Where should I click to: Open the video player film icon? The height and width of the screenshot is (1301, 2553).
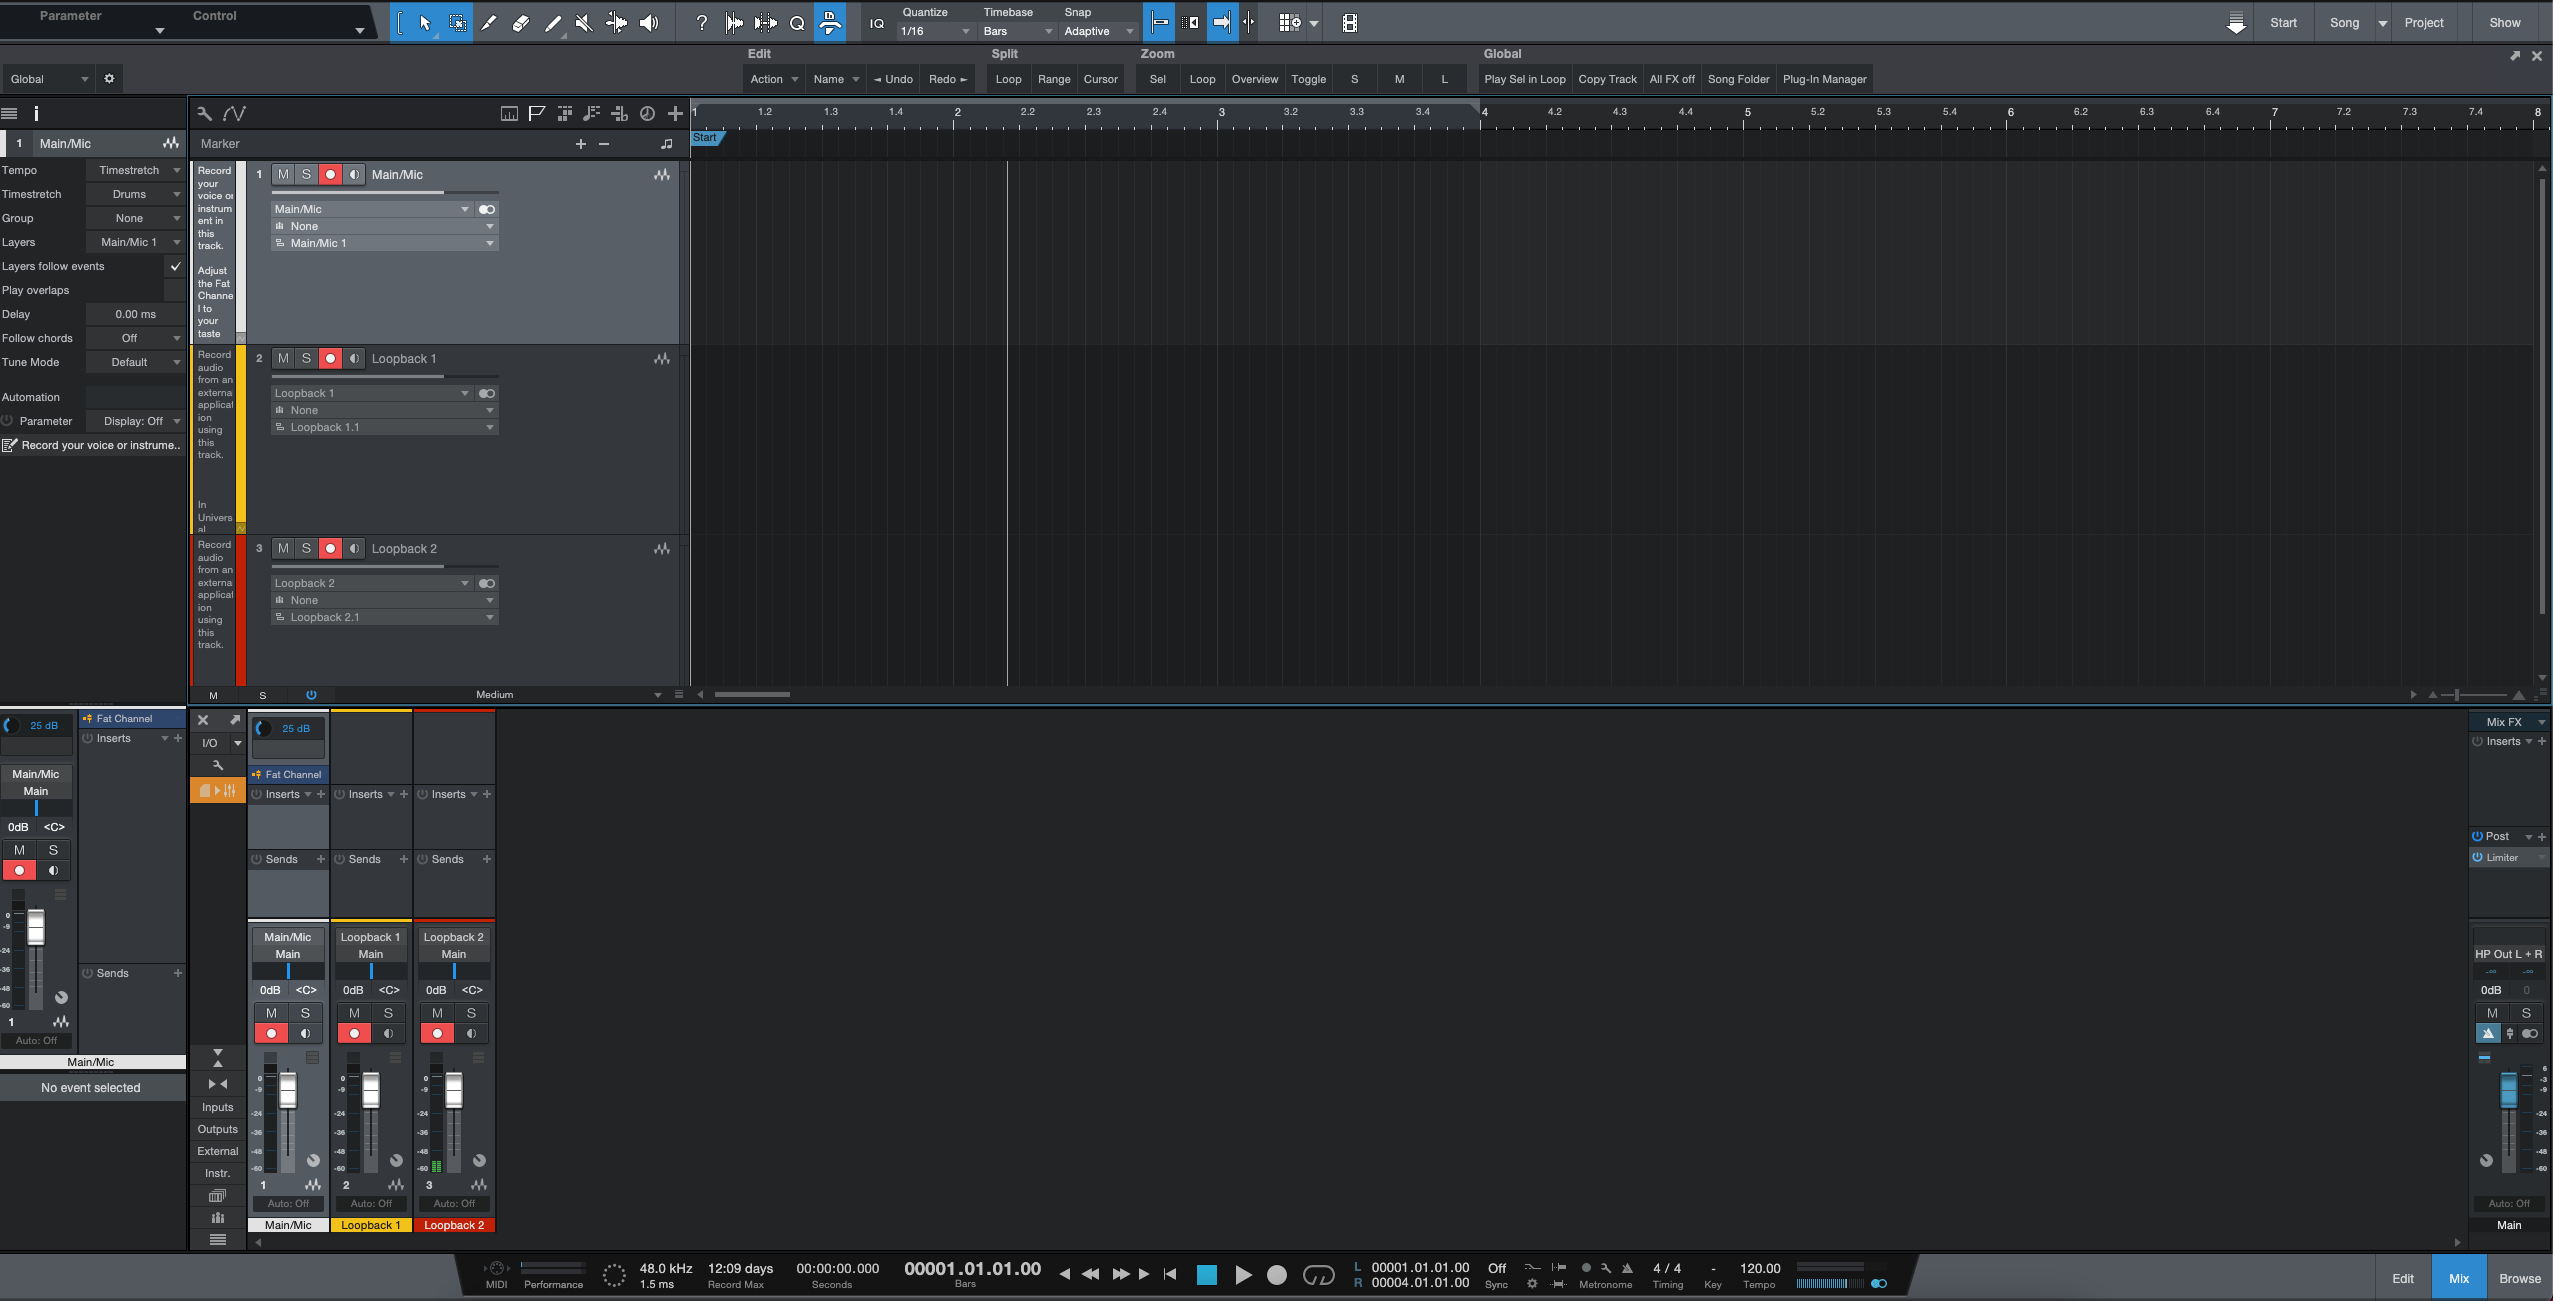[1350, 23]
